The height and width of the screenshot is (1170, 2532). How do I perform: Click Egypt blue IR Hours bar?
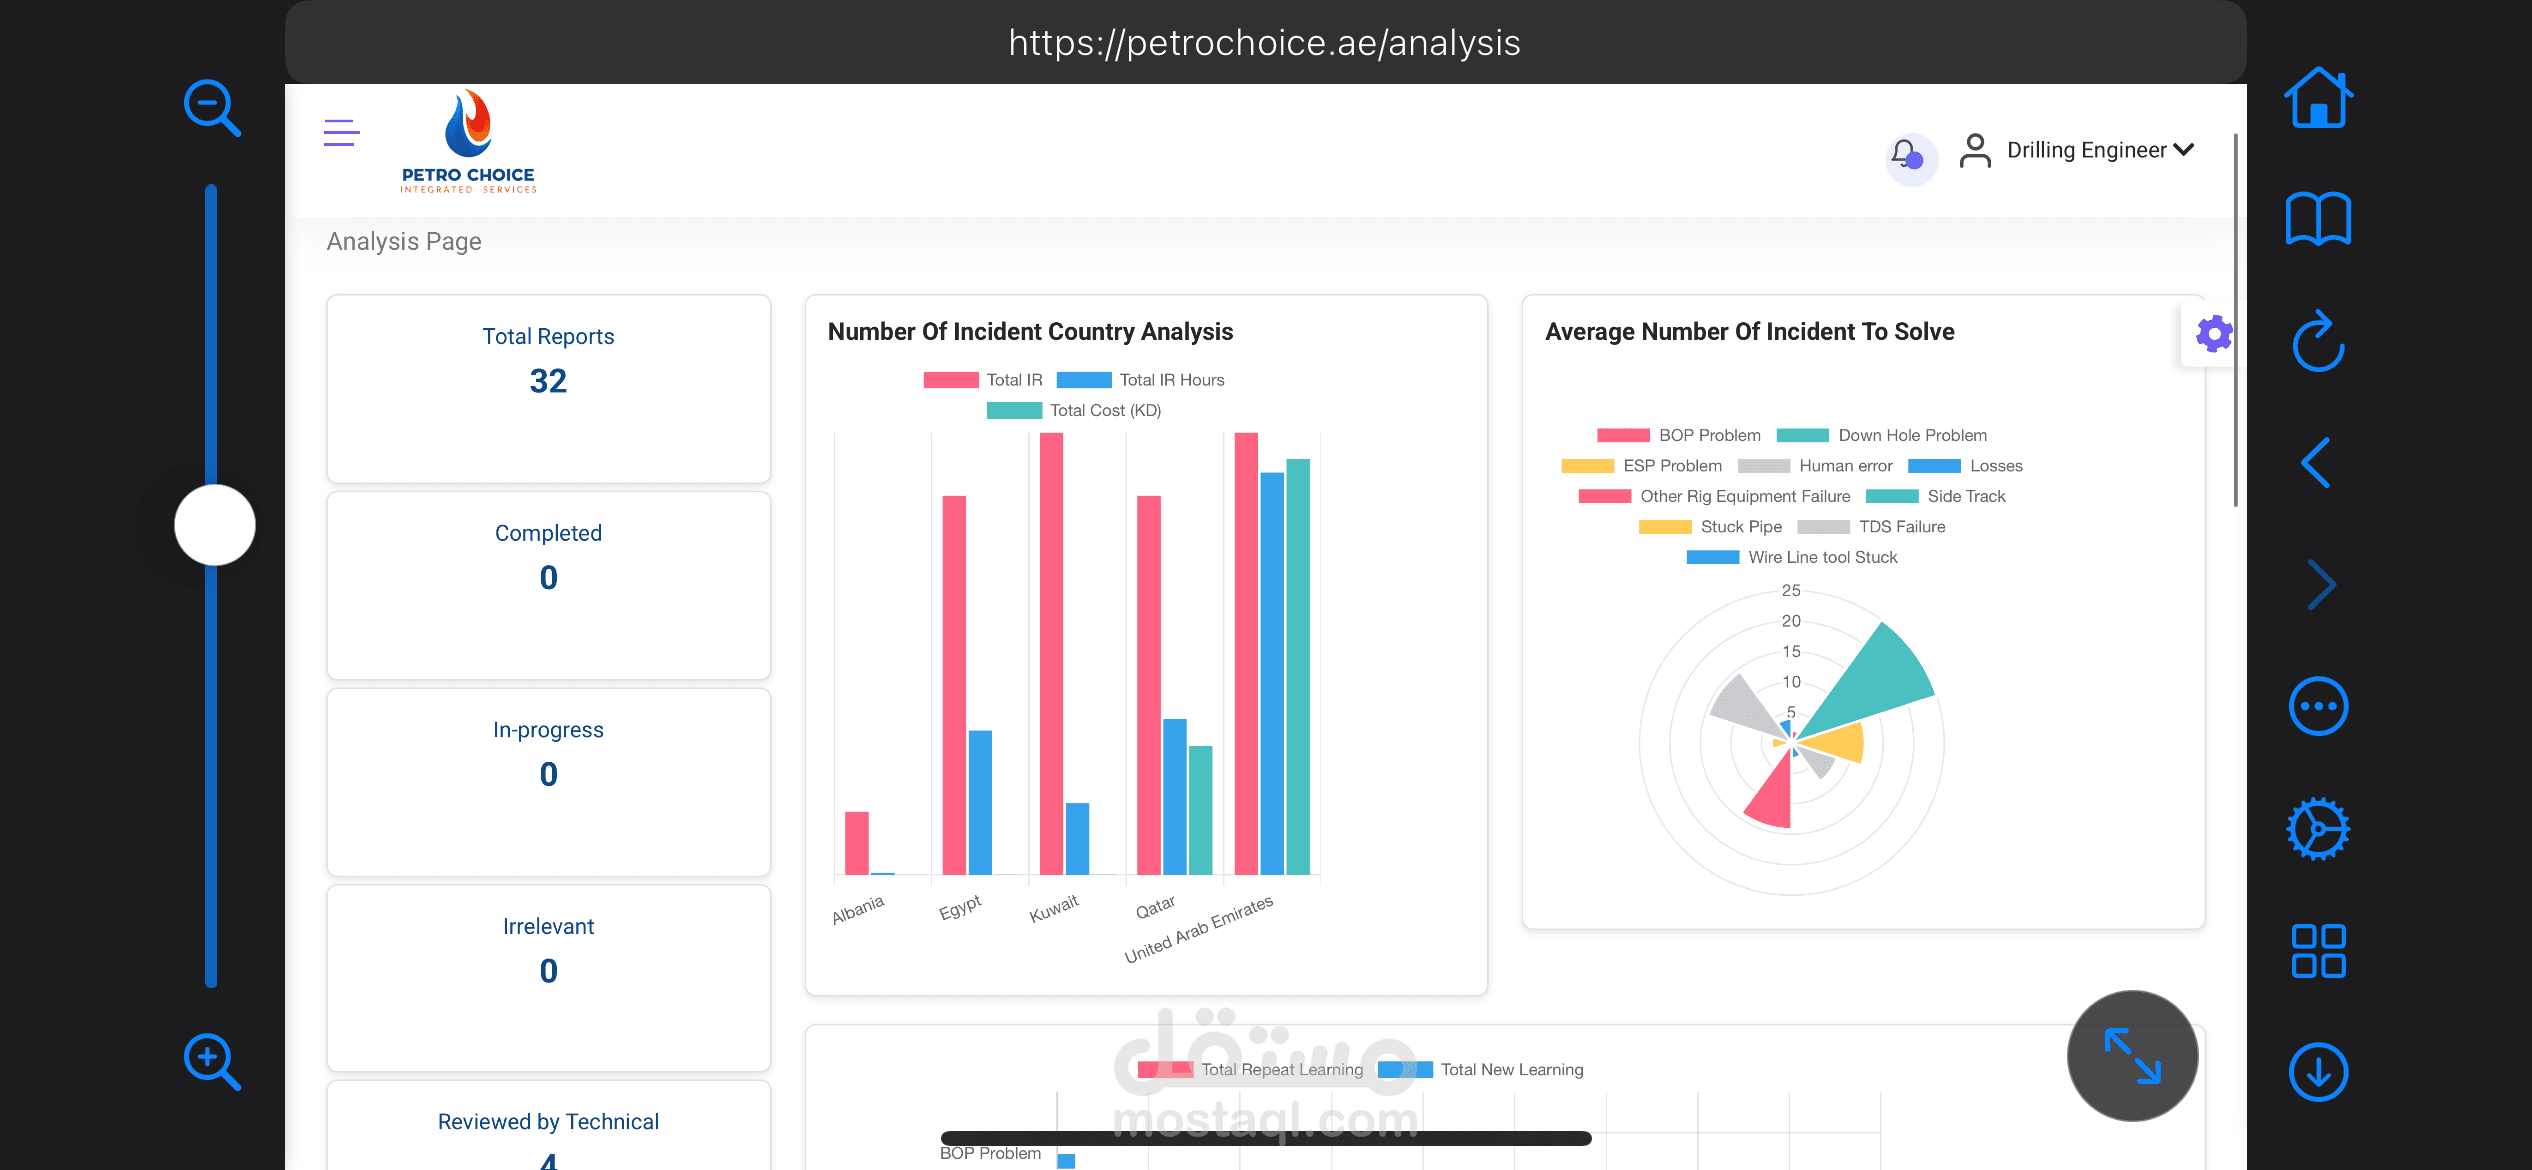980,803
